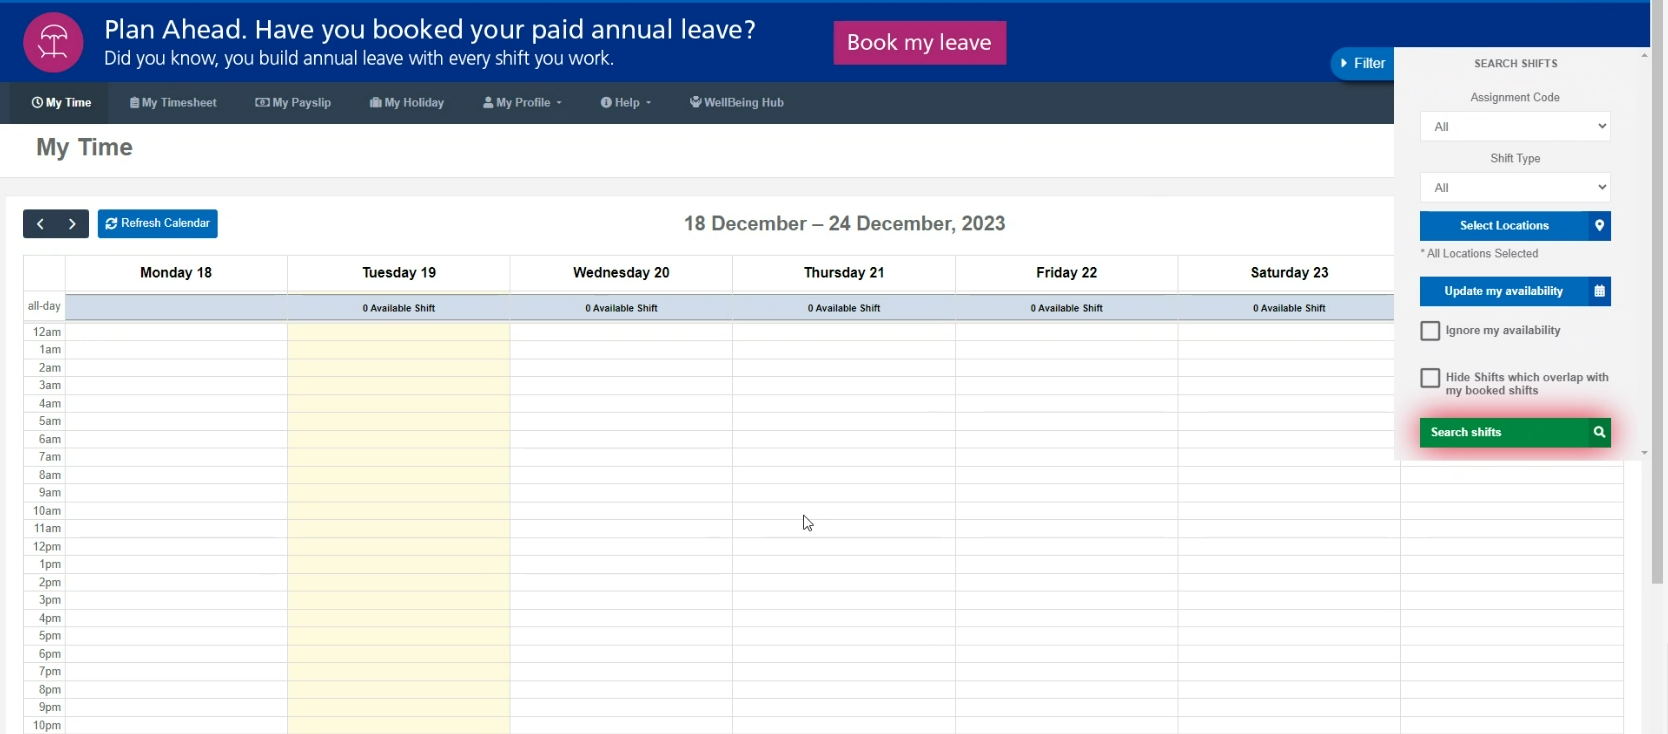Click the magnifier icon on Search shifts
This screenshot has width=1668, height=734.
click(1599, 432)
